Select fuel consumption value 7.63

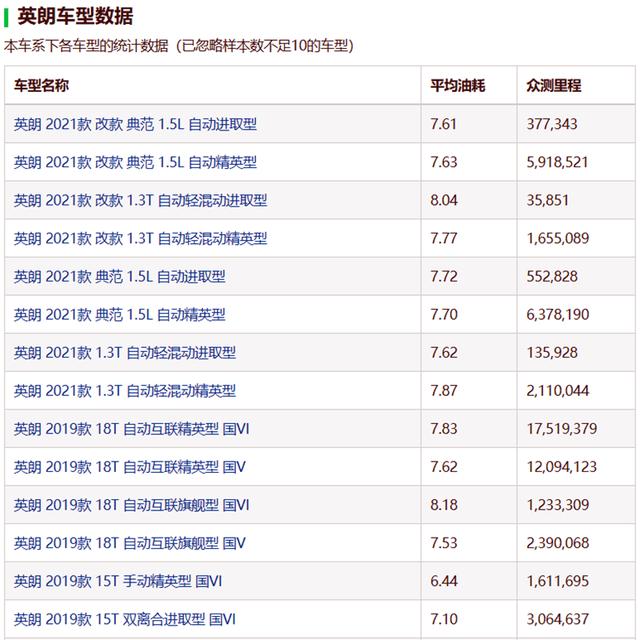click(444, 162)
